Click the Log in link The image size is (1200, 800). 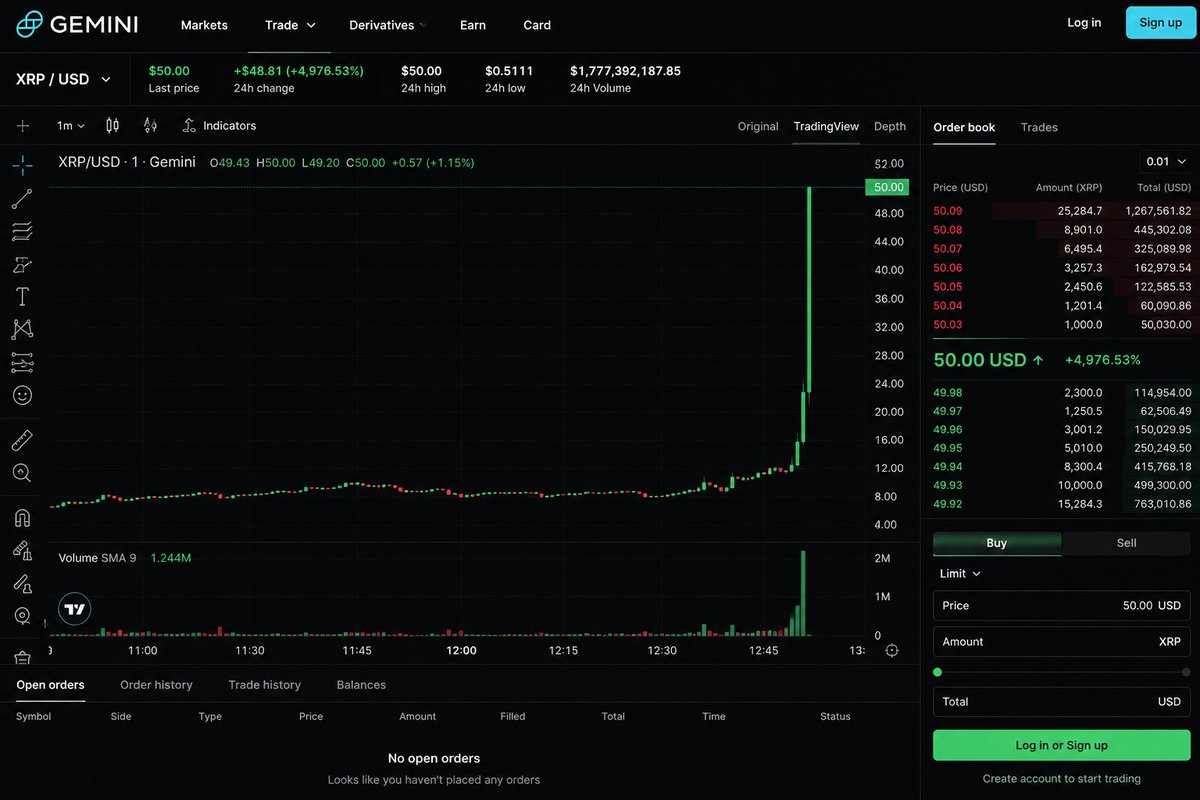(x=1084, y=22)
